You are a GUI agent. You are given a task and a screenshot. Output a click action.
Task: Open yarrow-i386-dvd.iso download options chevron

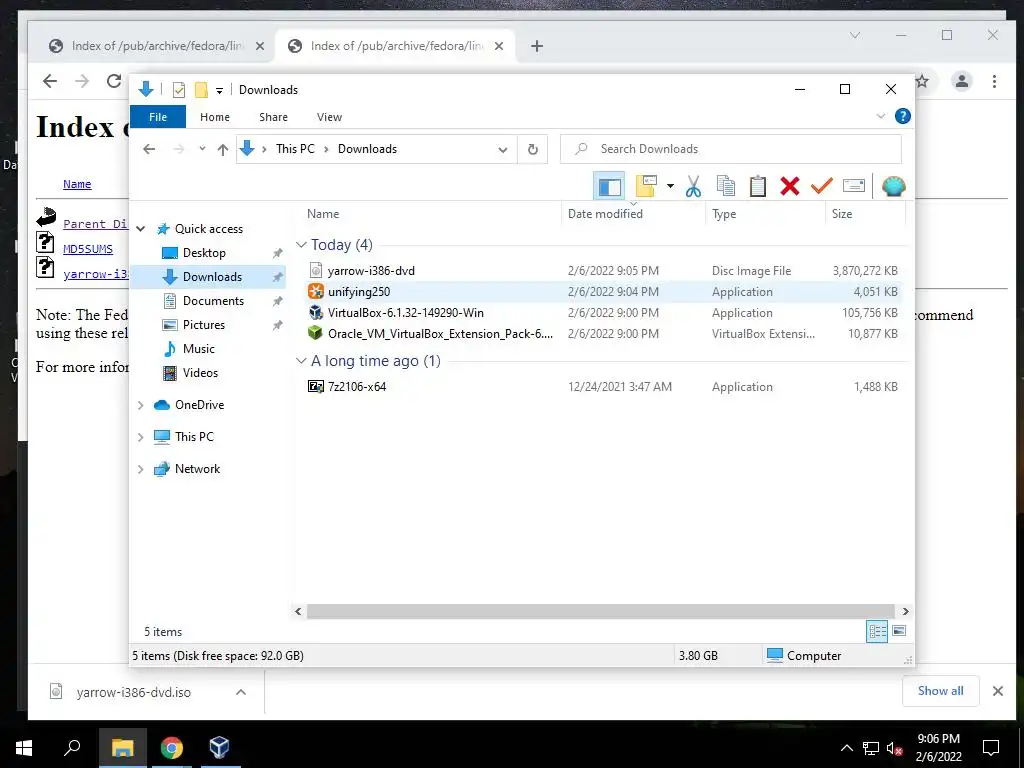click(241, 692)
